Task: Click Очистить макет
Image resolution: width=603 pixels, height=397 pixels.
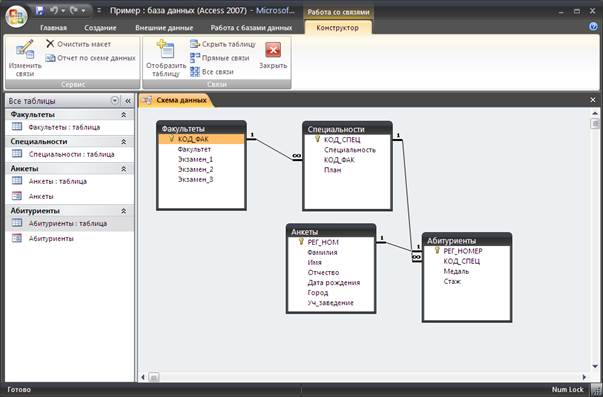Action: pyautogui.click(x=78, y=44)
